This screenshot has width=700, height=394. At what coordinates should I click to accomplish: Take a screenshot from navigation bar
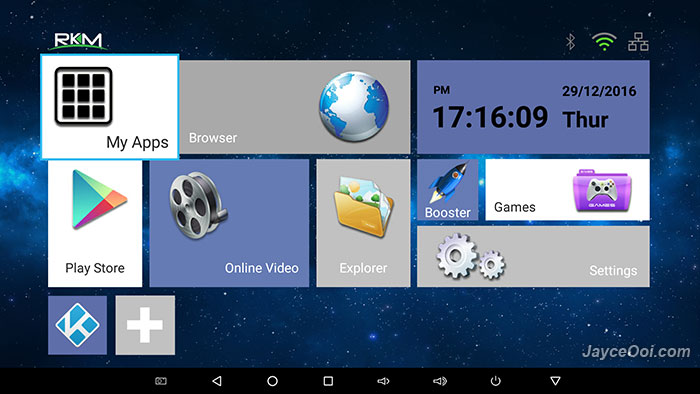click(161, 381)
